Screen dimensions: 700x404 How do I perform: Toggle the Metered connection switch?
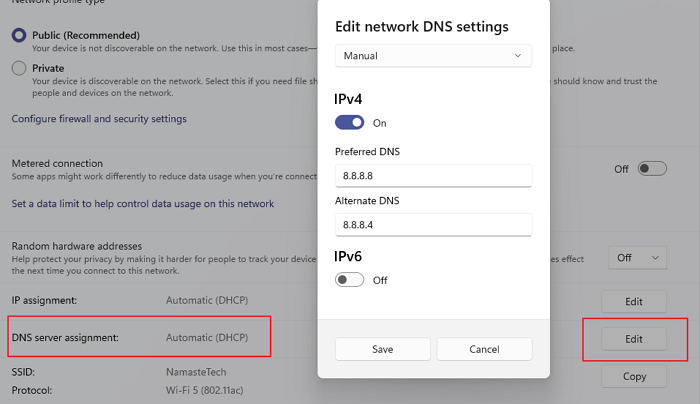click(652, 169)
